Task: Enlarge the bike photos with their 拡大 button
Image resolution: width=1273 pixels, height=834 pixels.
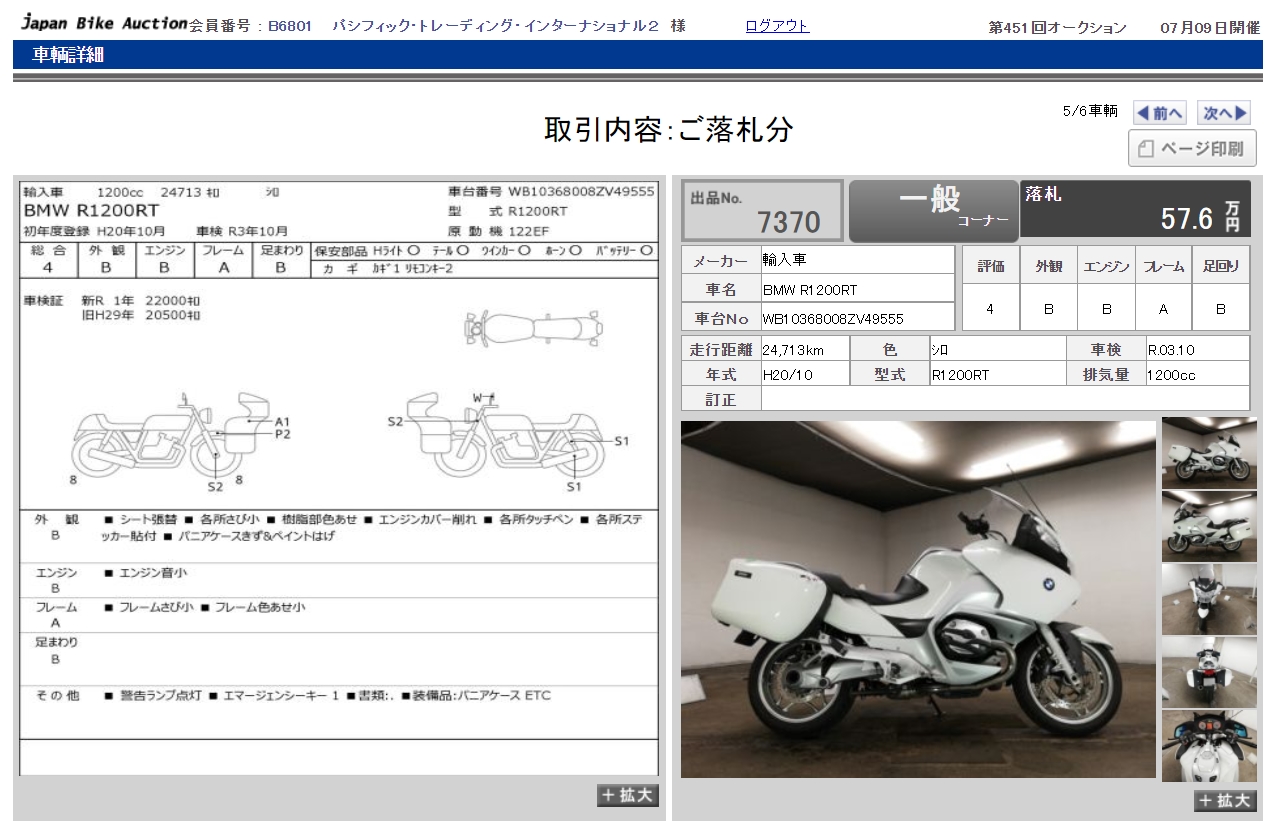Action: 1225,800
